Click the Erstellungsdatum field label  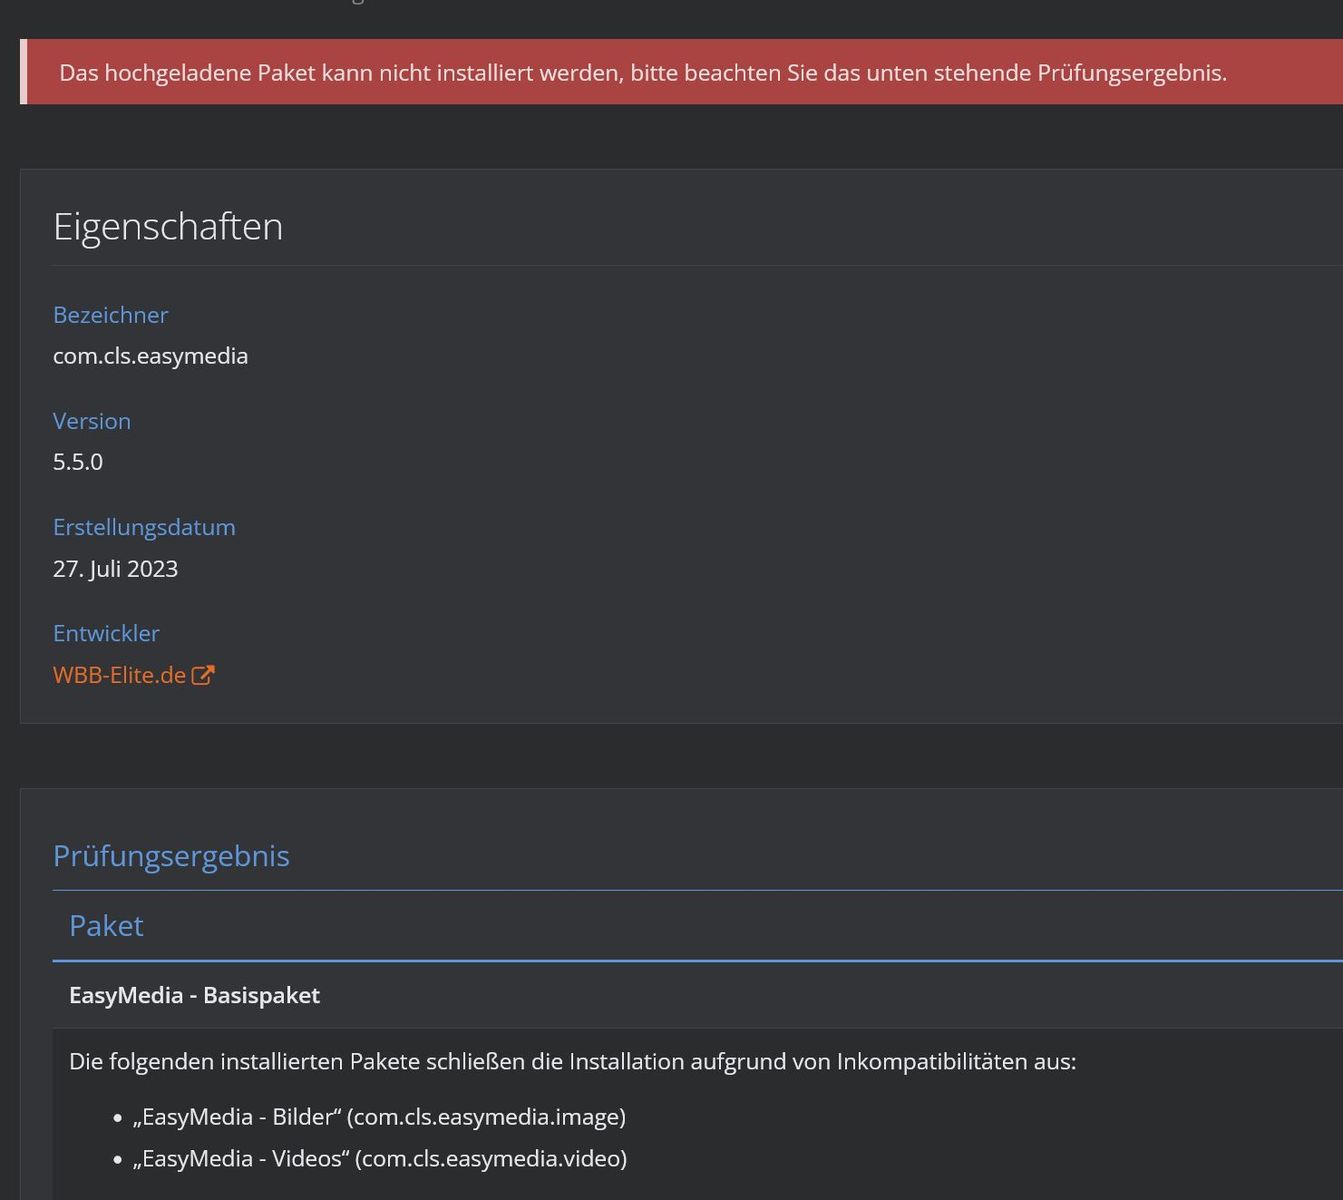click(x=144, y=527)
